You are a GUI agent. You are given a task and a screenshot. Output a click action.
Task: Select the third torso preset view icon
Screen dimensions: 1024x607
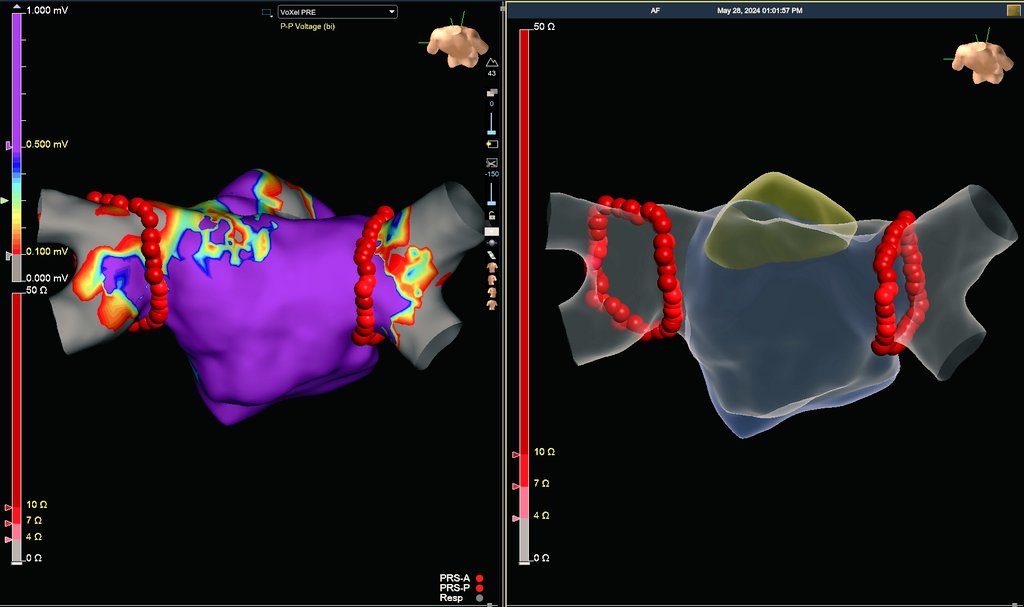[x=492, y=293]
